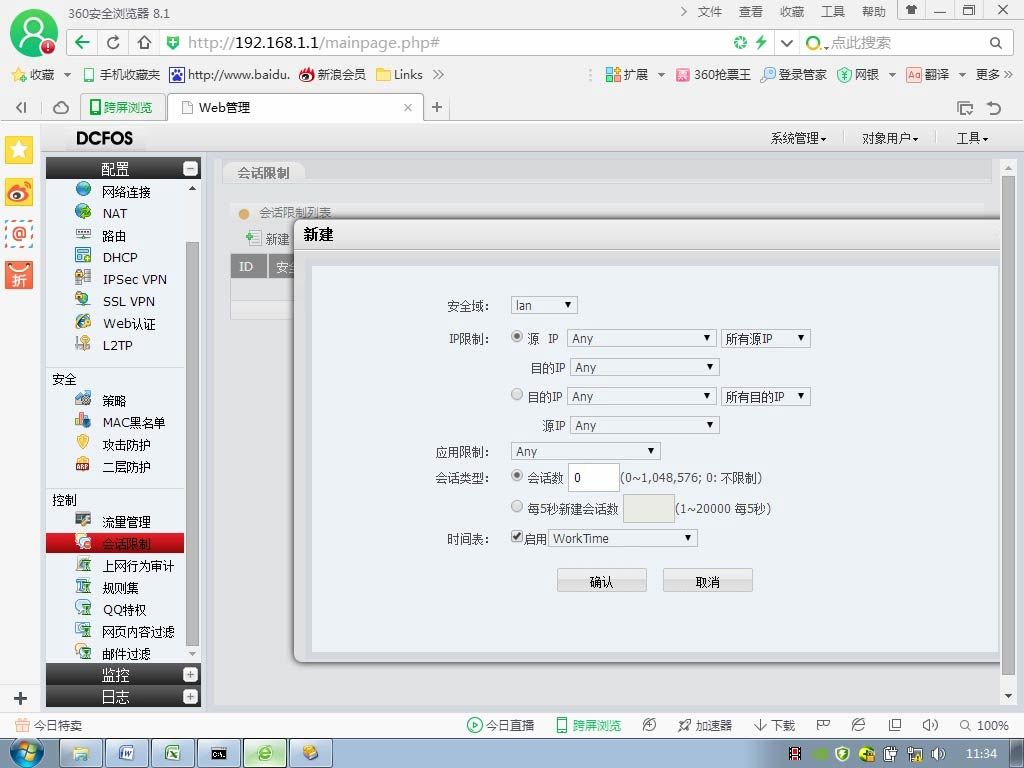The height and width of the screenshot is (768, 1024).
Task: Select the 源 IP radio button
Action: pos(517,336)
